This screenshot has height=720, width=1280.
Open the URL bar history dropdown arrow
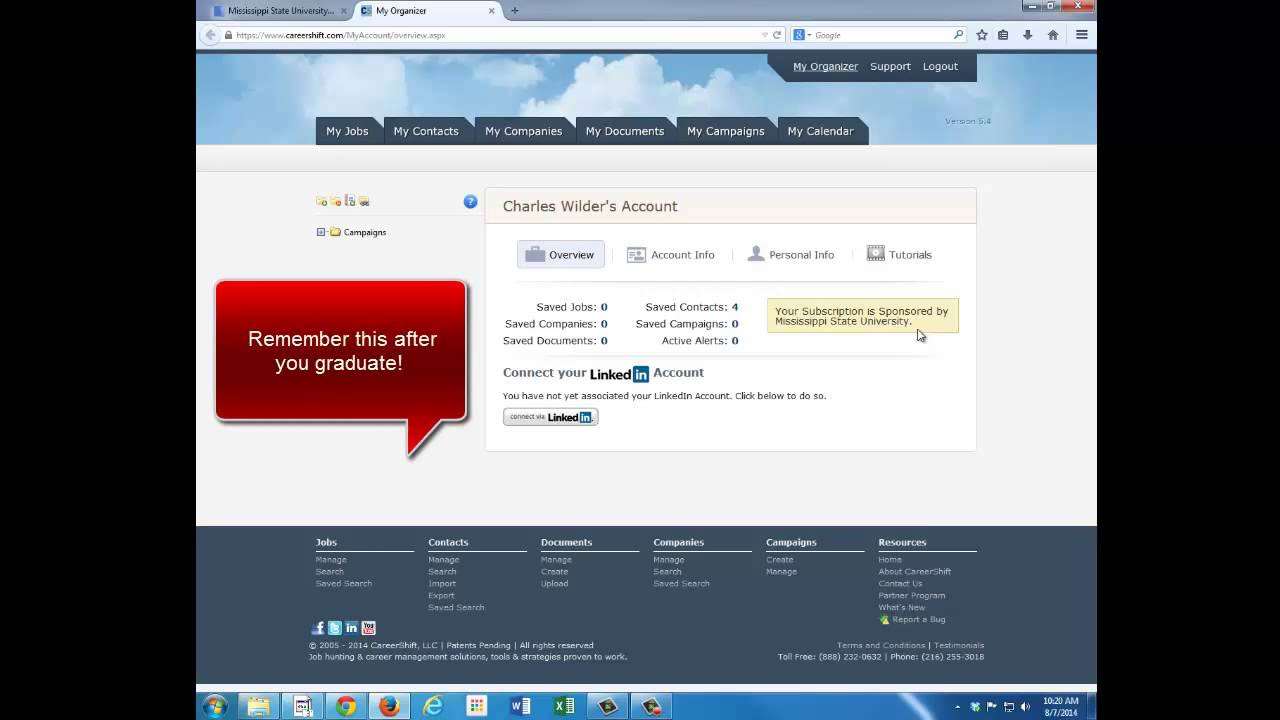click(x=765, y=35)
